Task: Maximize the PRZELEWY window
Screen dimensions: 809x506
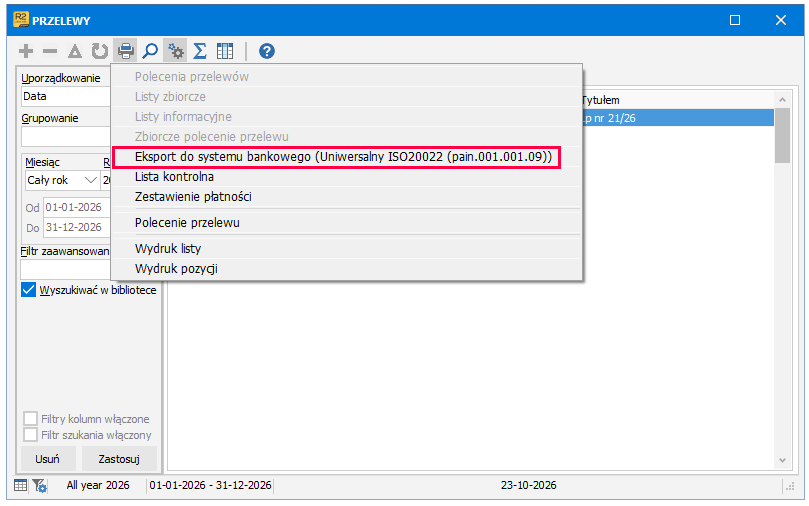Action: tap(735, 20)
